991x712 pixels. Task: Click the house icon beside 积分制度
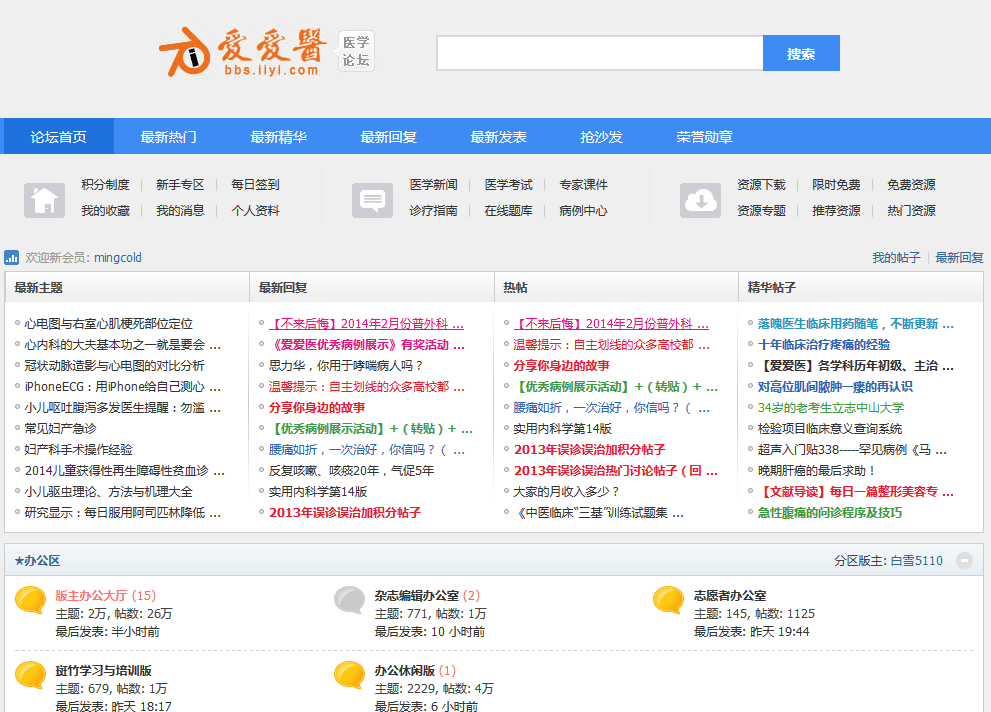coord(44,200)
